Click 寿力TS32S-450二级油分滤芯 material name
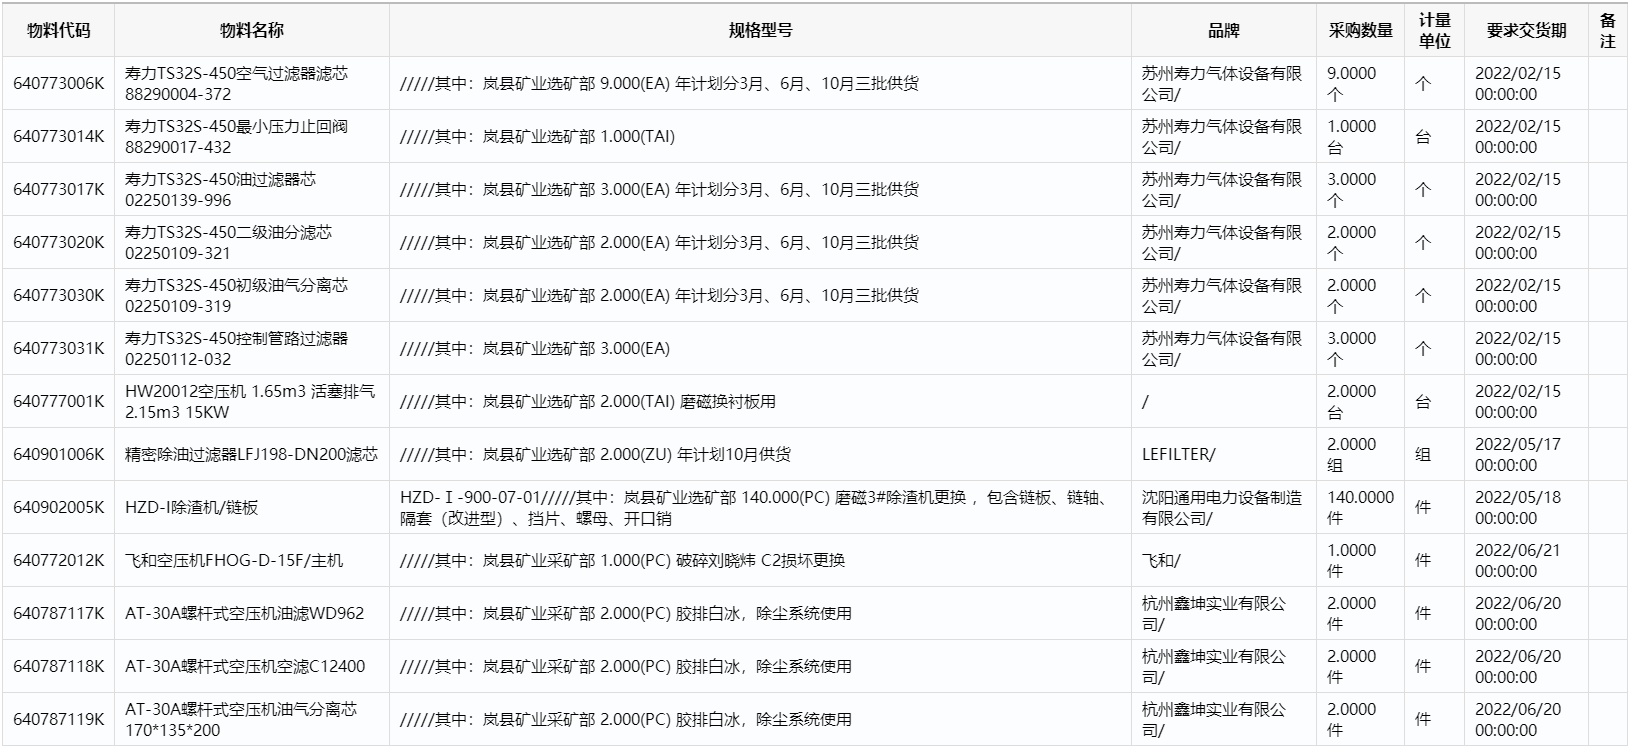This screenshot has height=748, width=1630. pyautogui.click(x=228, y=243)
